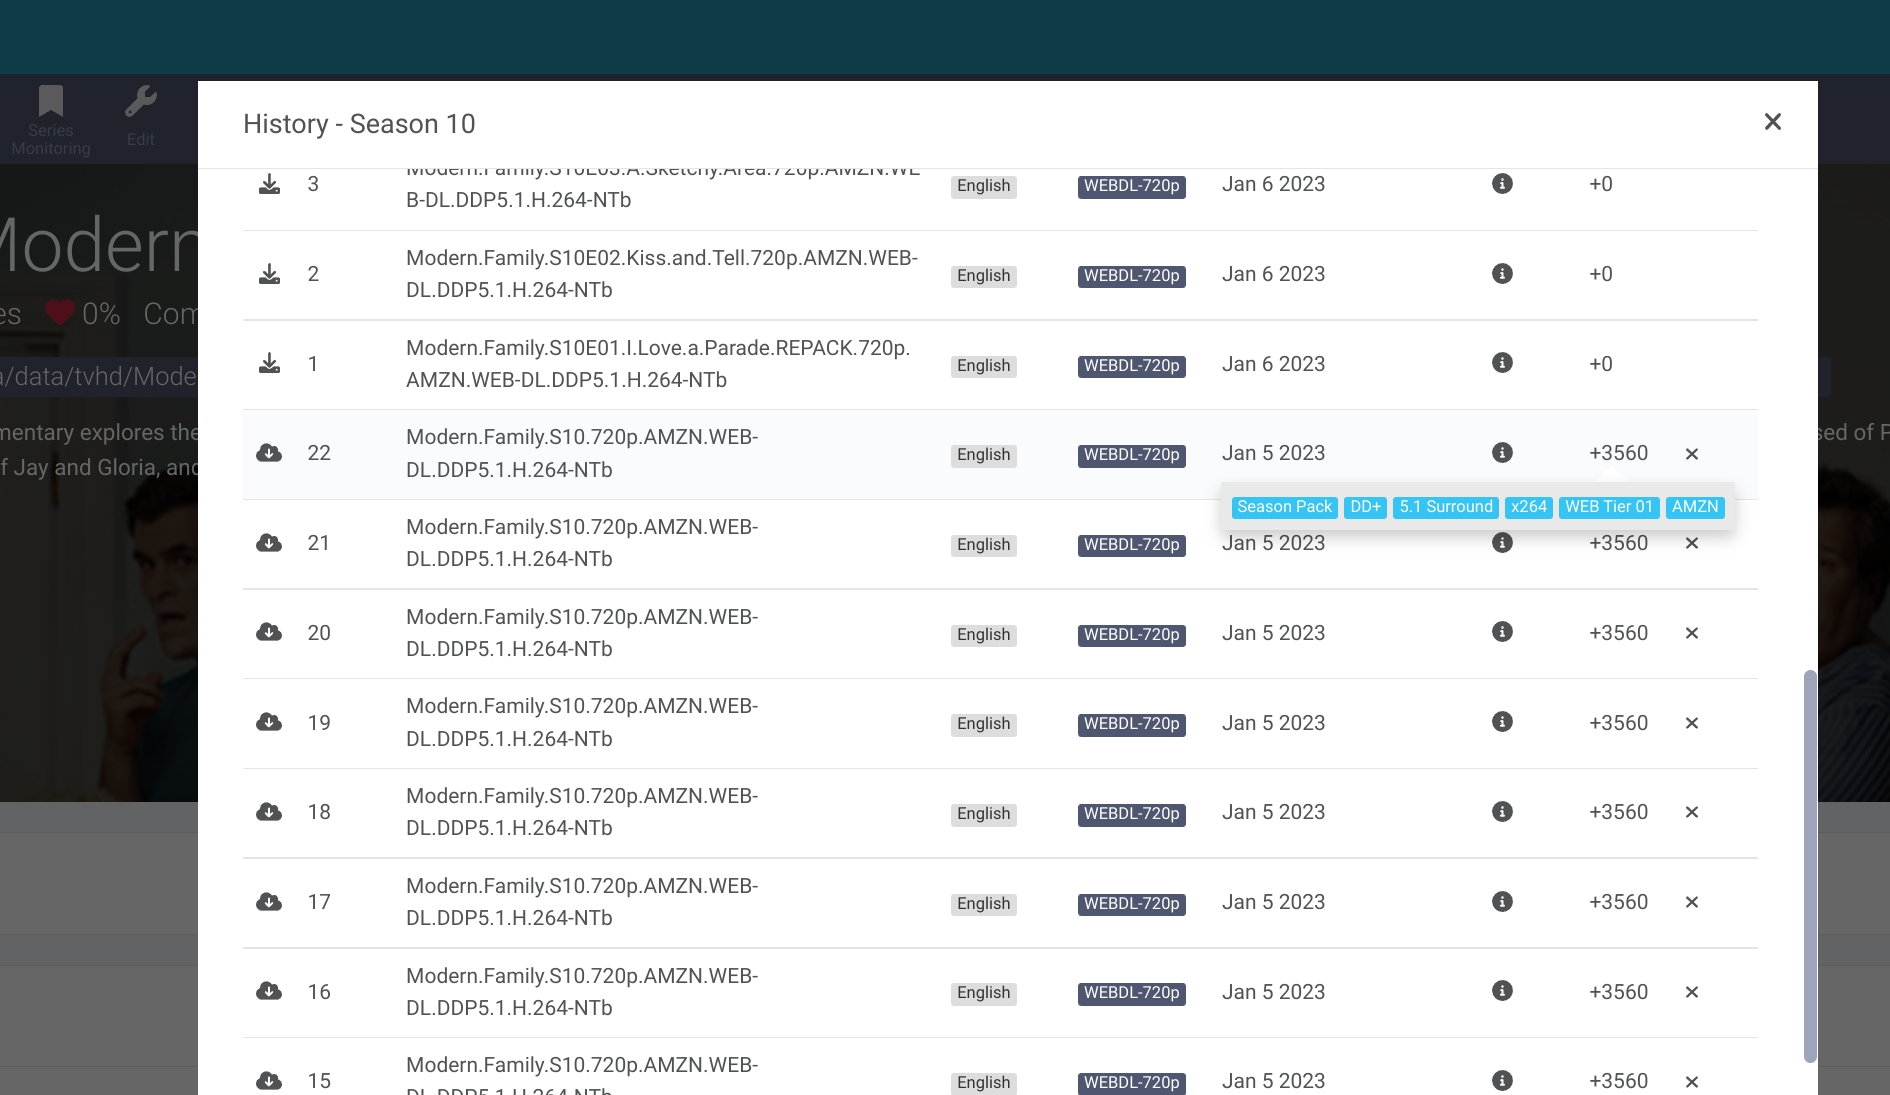Close the History - Season 10 dialog

(x=1772, y=121)
